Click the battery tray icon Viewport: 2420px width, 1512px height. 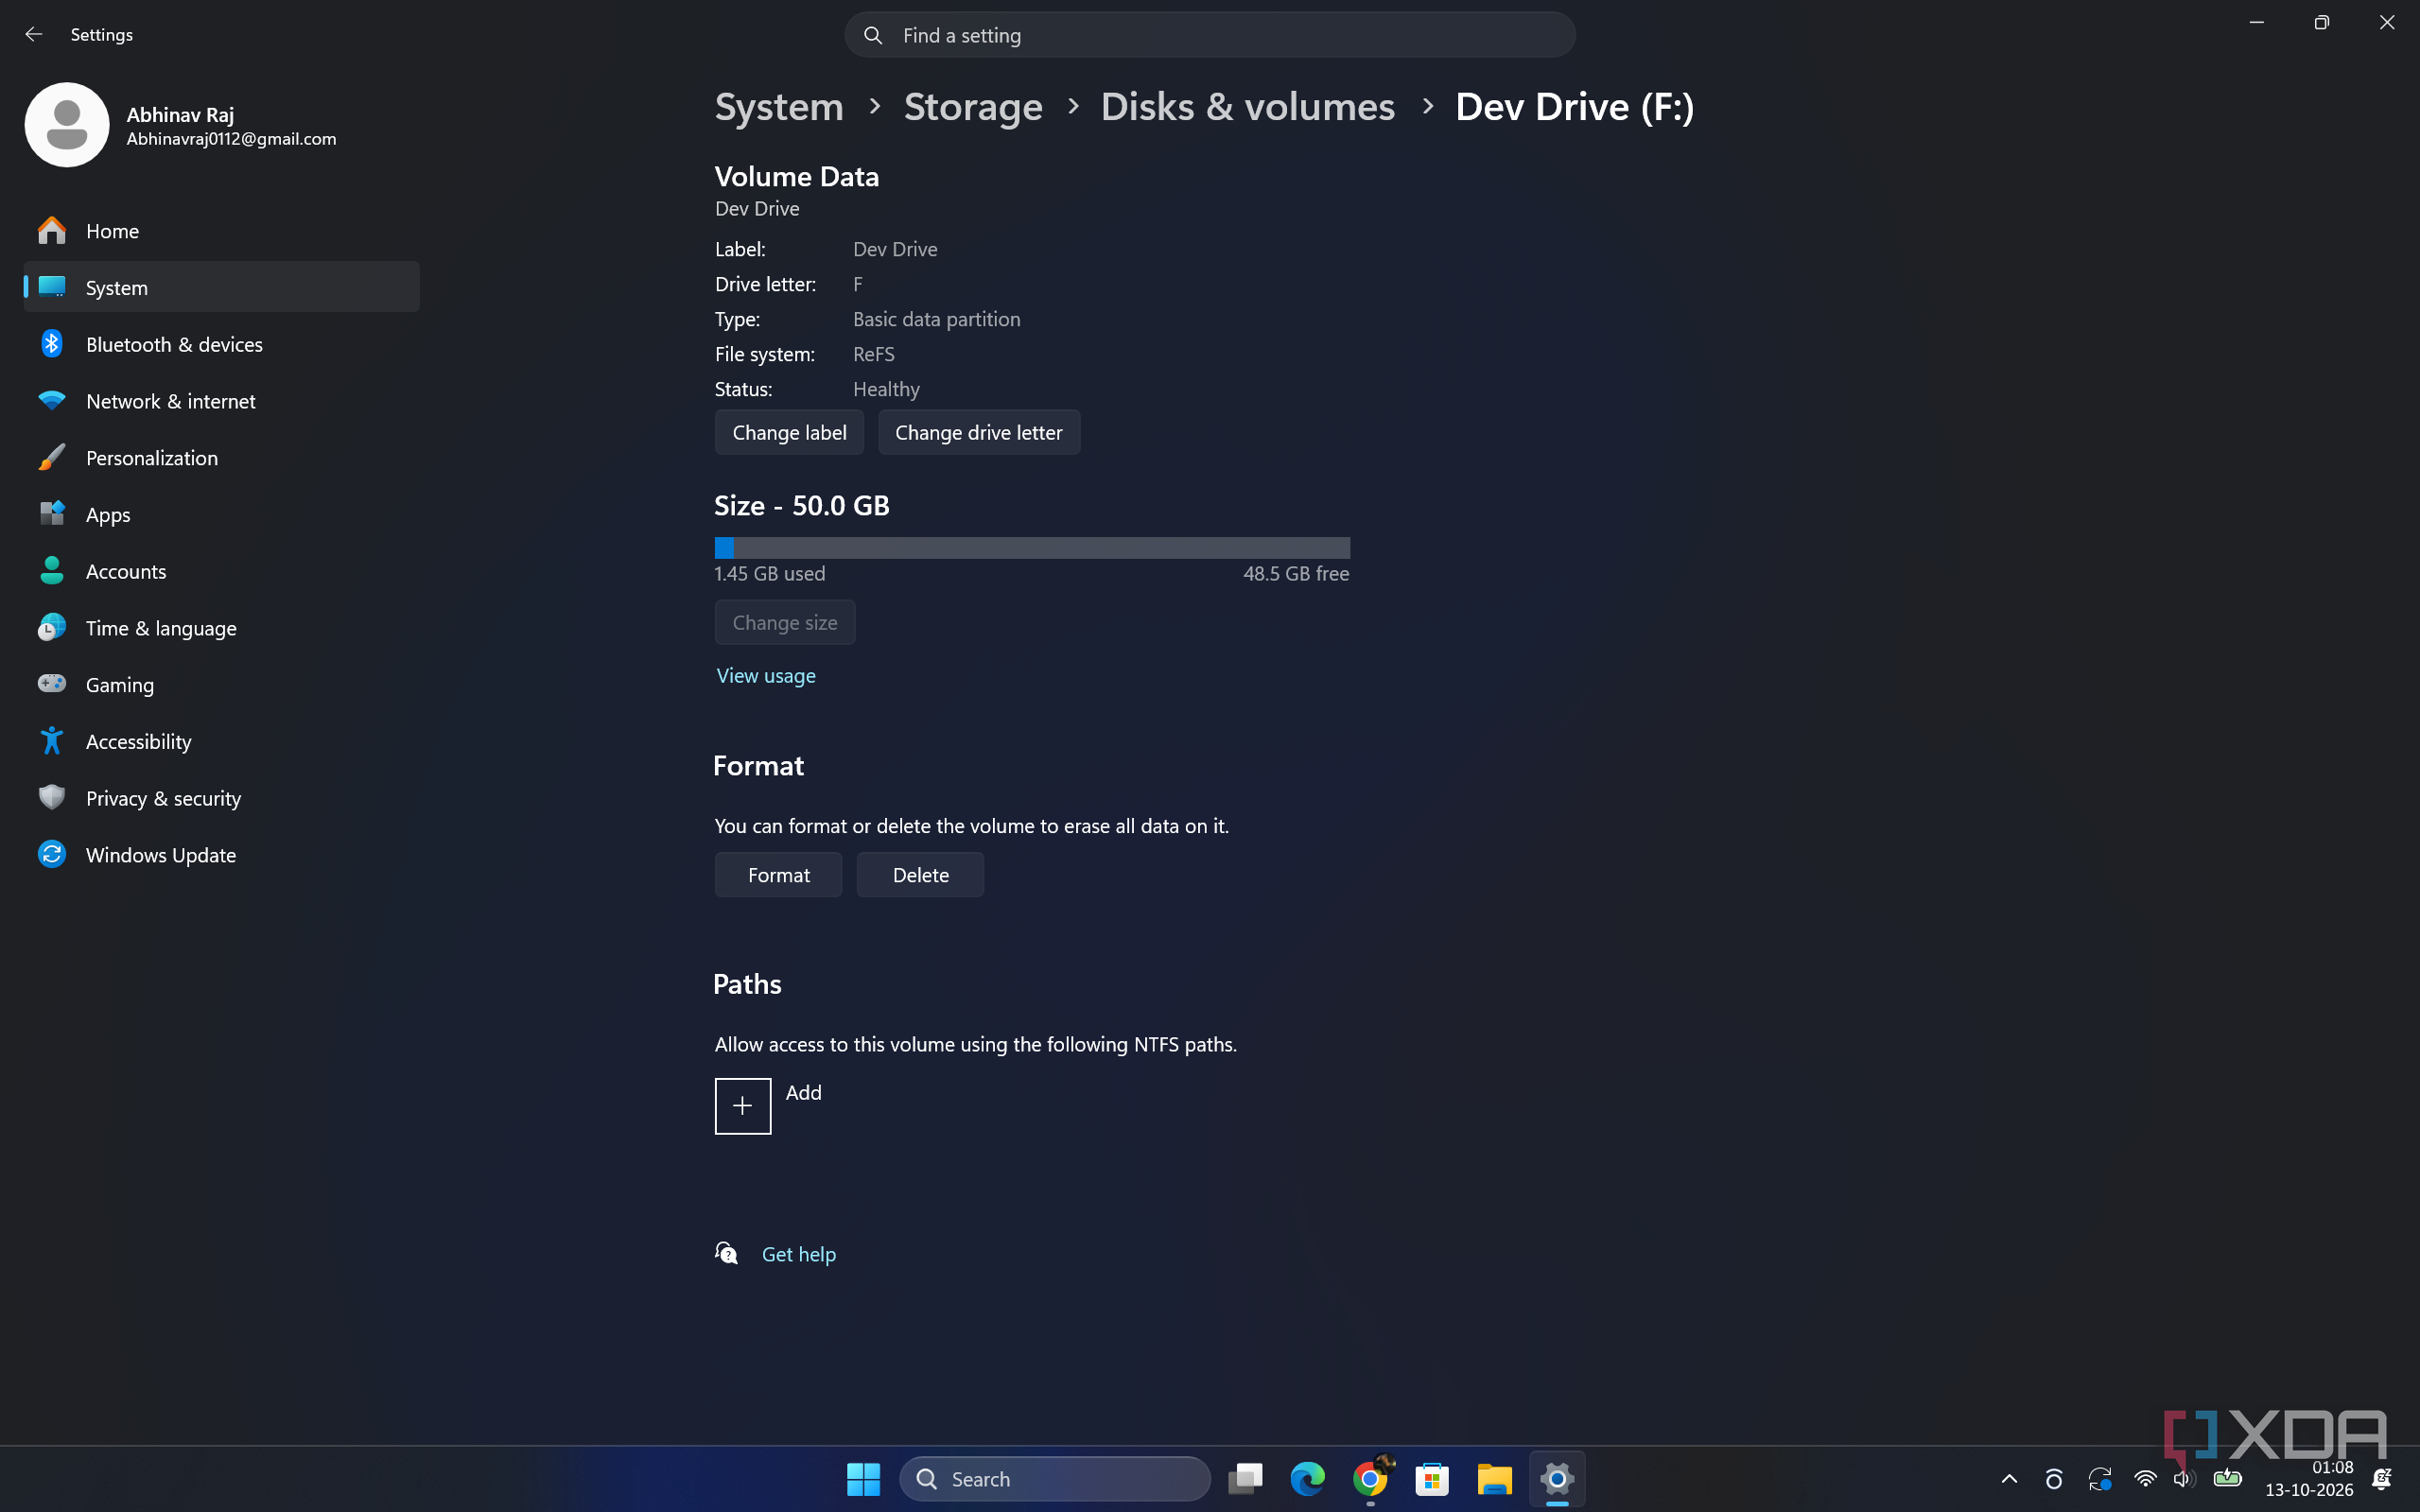click(2227, 1478)
